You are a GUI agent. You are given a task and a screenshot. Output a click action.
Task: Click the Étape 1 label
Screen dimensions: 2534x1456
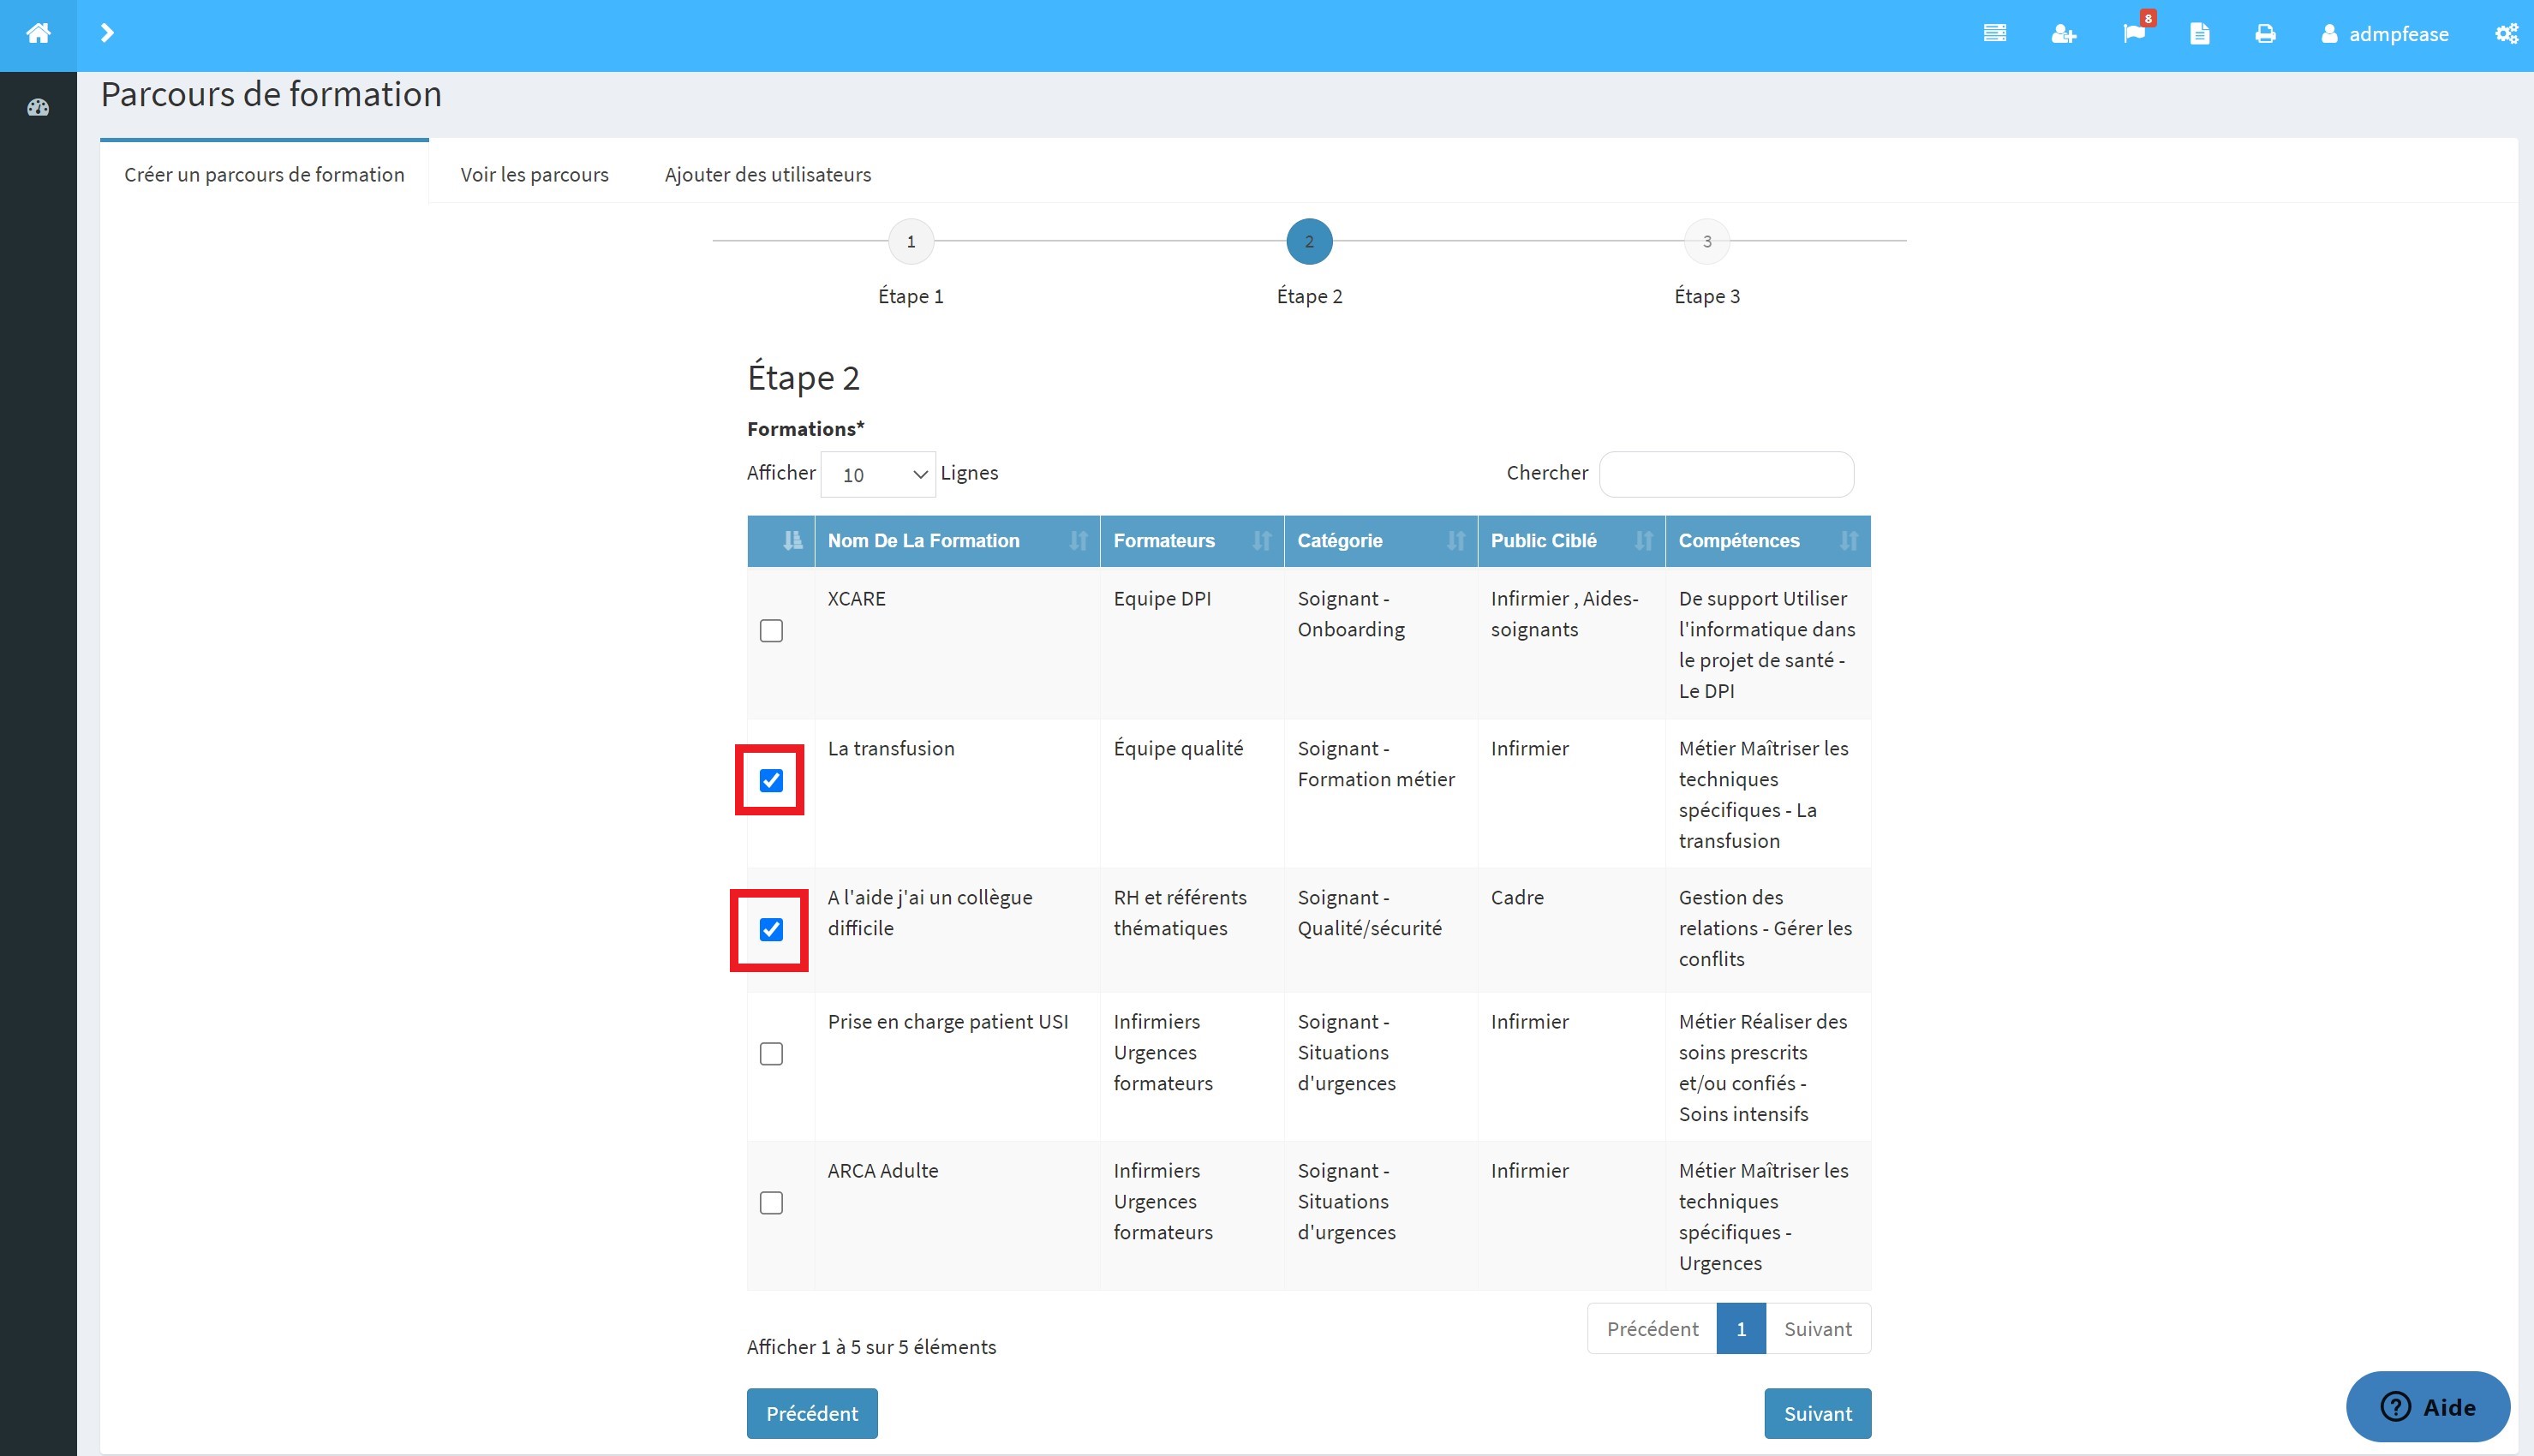point(911,296)
